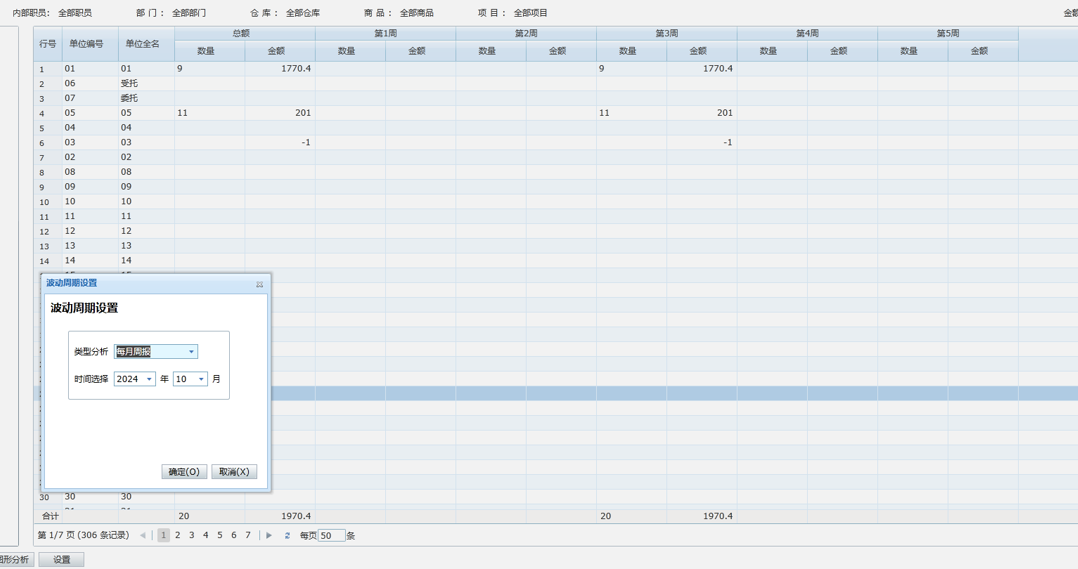The height and width of the screenshot is (569, 1078).
Task: Go to page 4 in pagination
Action: coord(206,536)
